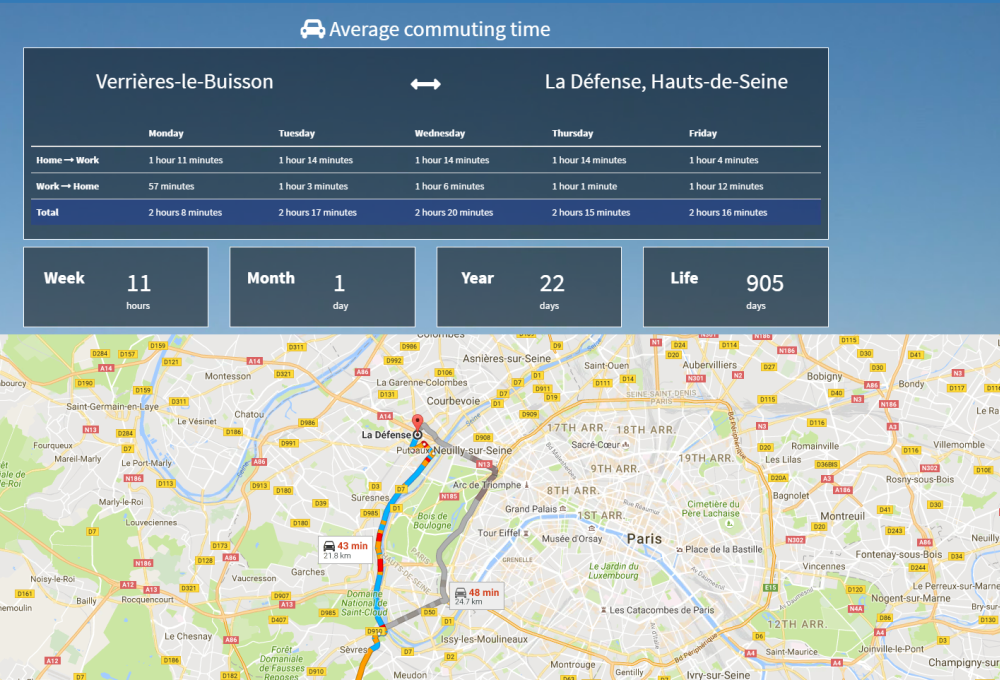Select the Week 11 hours card

tap(116, 287)
